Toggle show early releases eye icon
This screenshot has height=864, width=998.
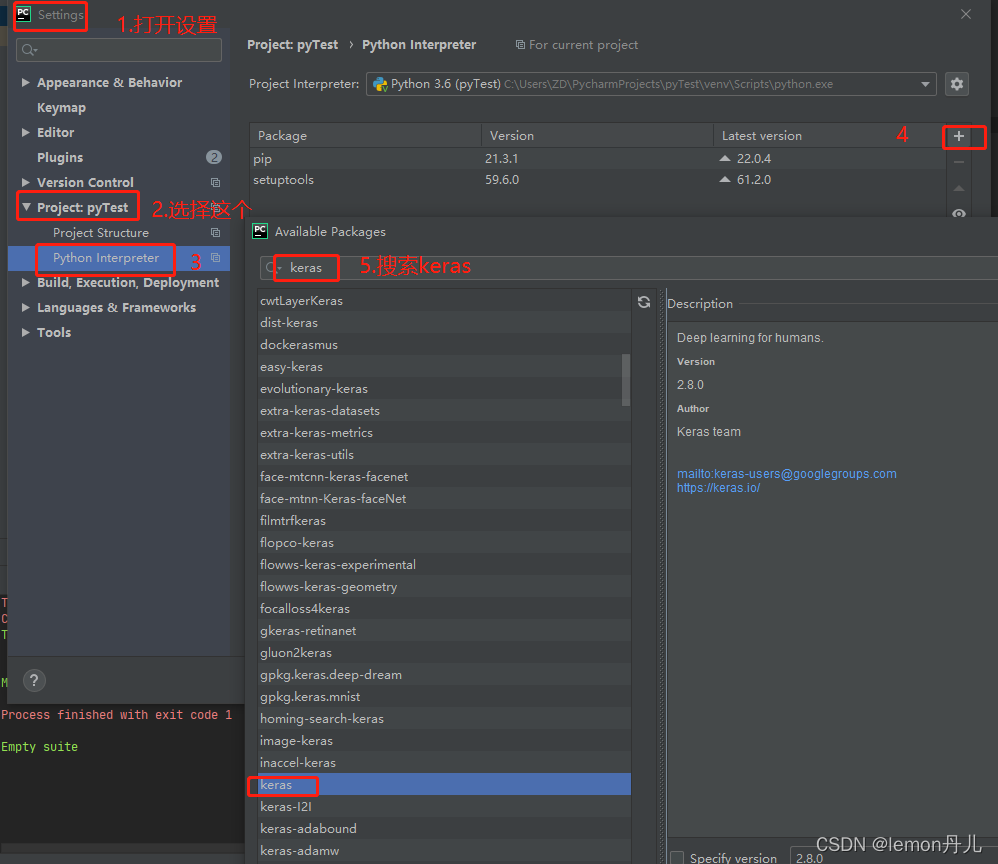[959, 213]
